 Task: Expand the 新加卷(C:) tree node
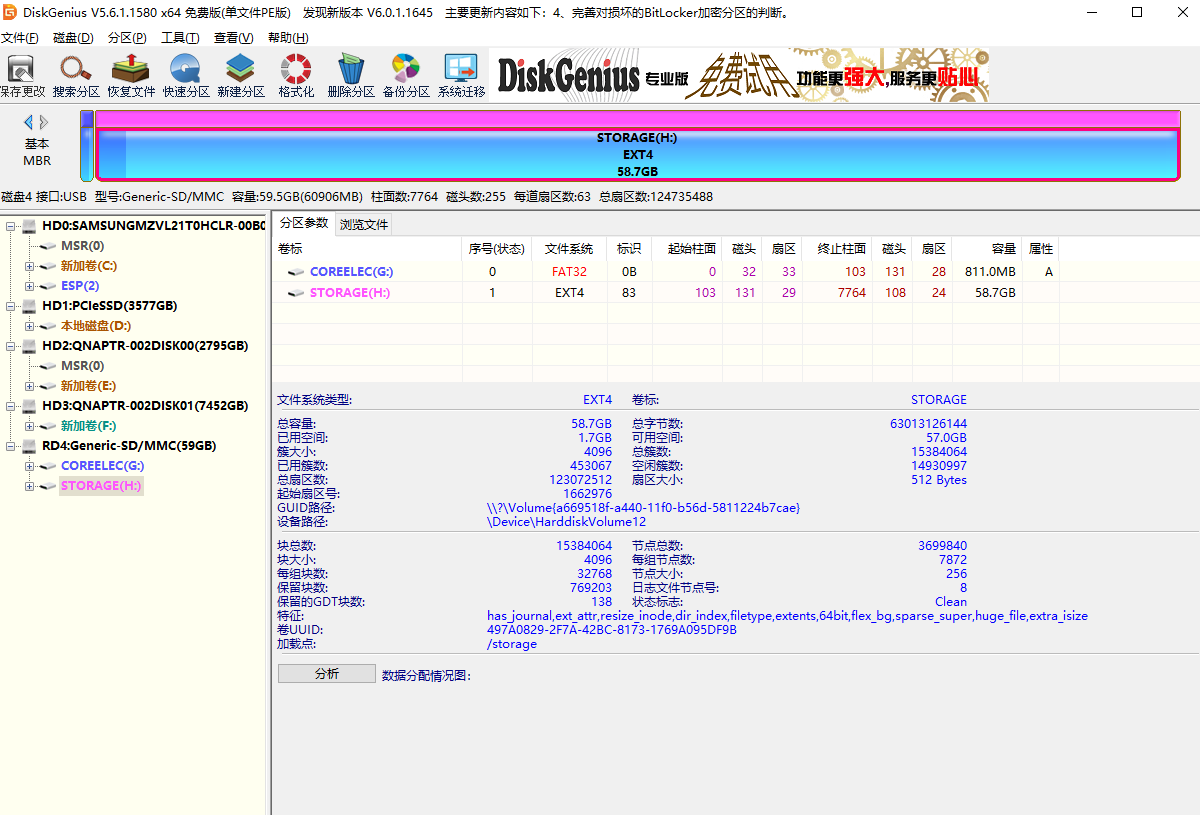point(30,266)
